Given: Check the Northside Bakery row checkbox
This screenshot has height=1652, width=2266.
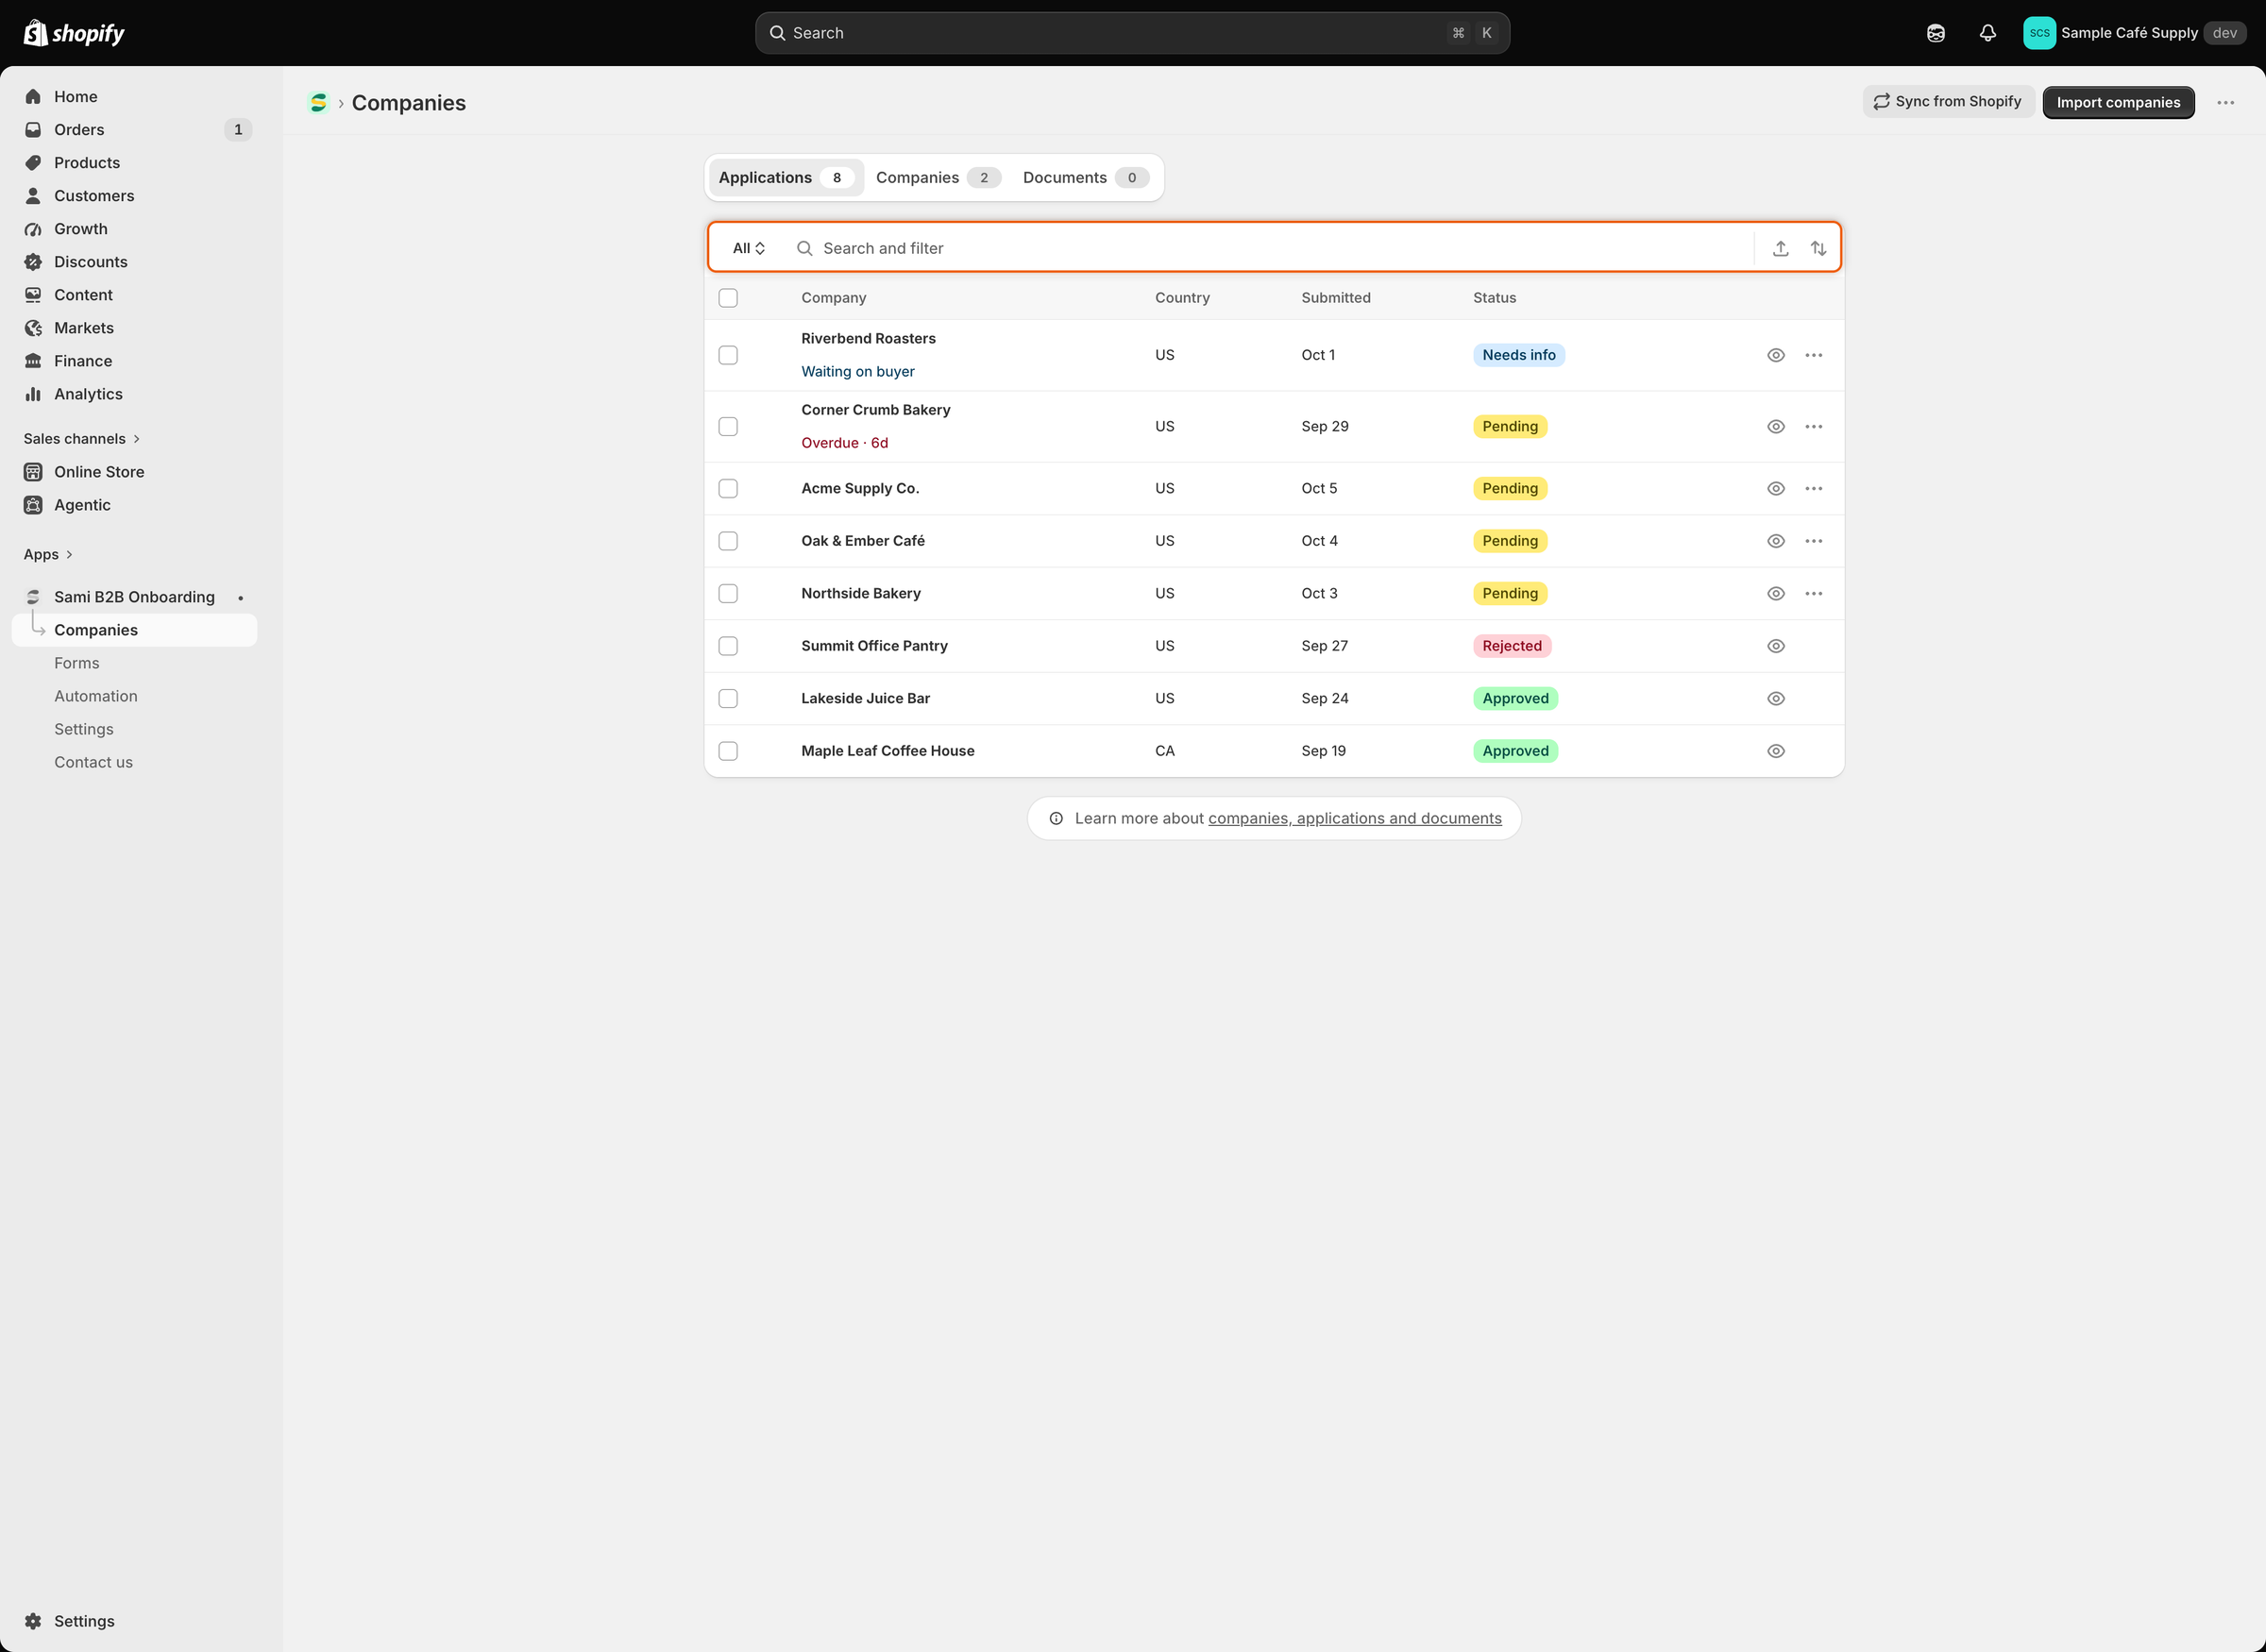Looking at the screenshot, I should (728, 594).
